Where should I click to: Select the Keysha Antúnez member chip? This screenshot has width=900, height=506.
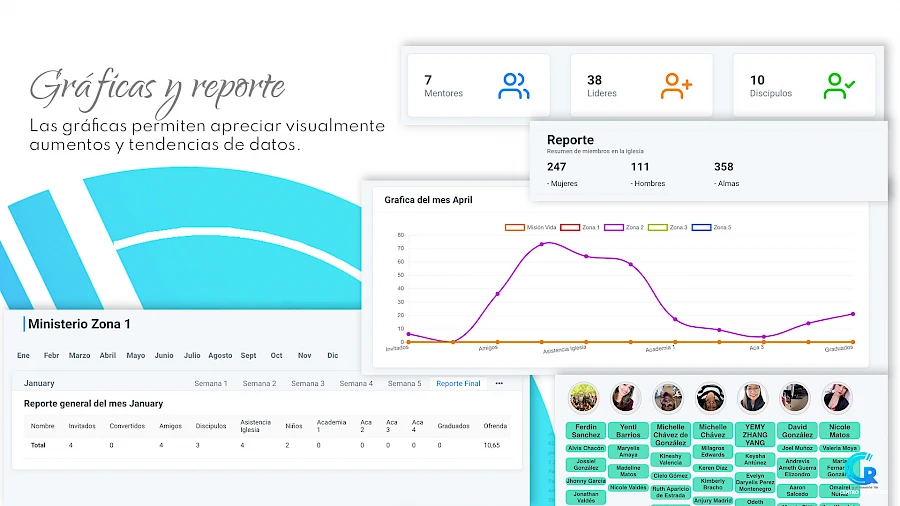(x=755, y=460)
